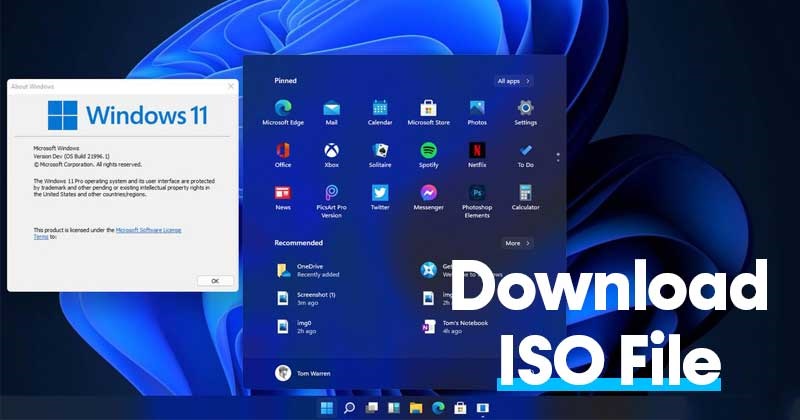800x420 pixels.
Task: Open Tom's Notebook recommendation
Action: pyautogui.click(x=454, y=327)
